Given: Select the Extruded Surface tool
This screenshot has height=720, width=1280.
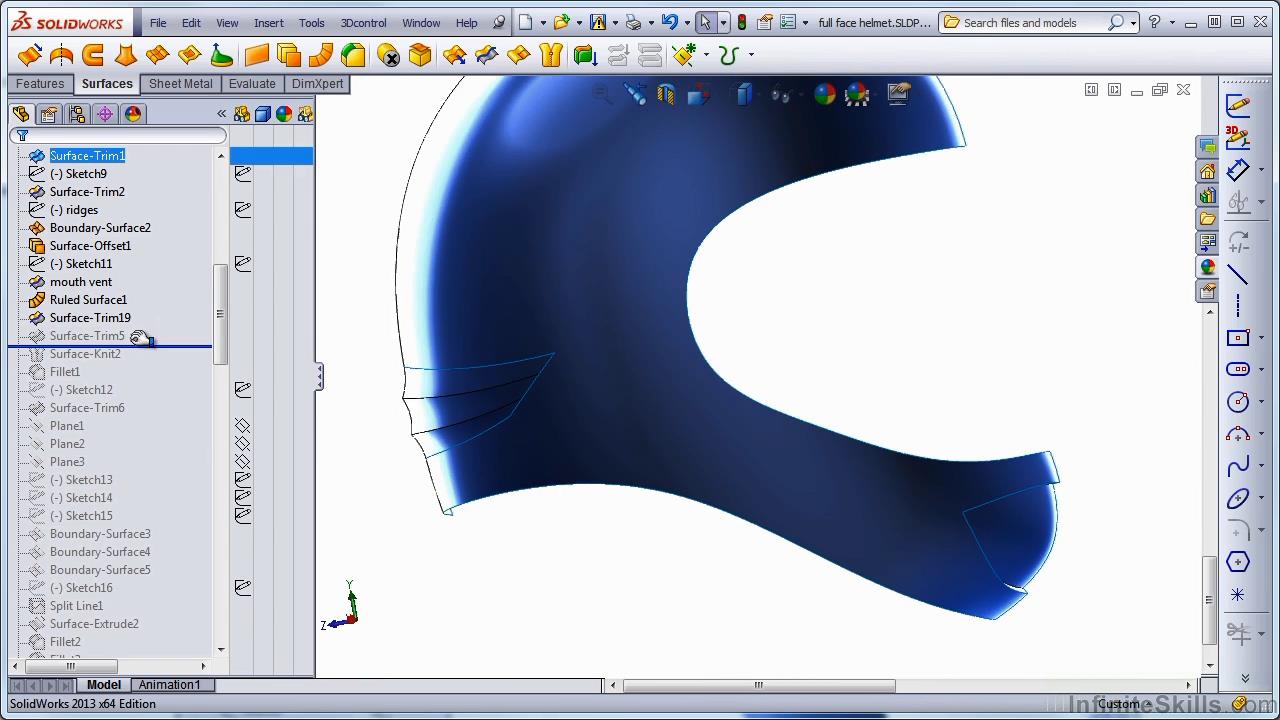Looking at the screenshot, I should point(30,55).
